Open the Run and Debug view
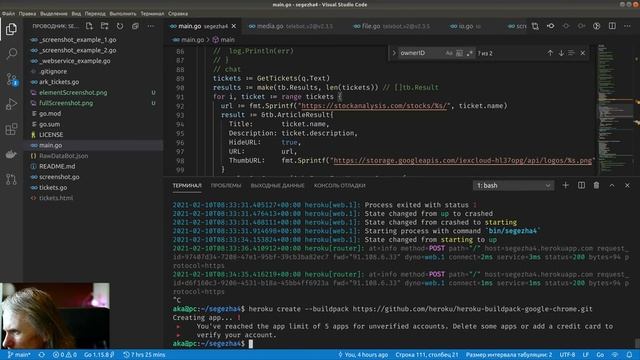The width and height of the screenshot is (640, 360). (11, 104)
